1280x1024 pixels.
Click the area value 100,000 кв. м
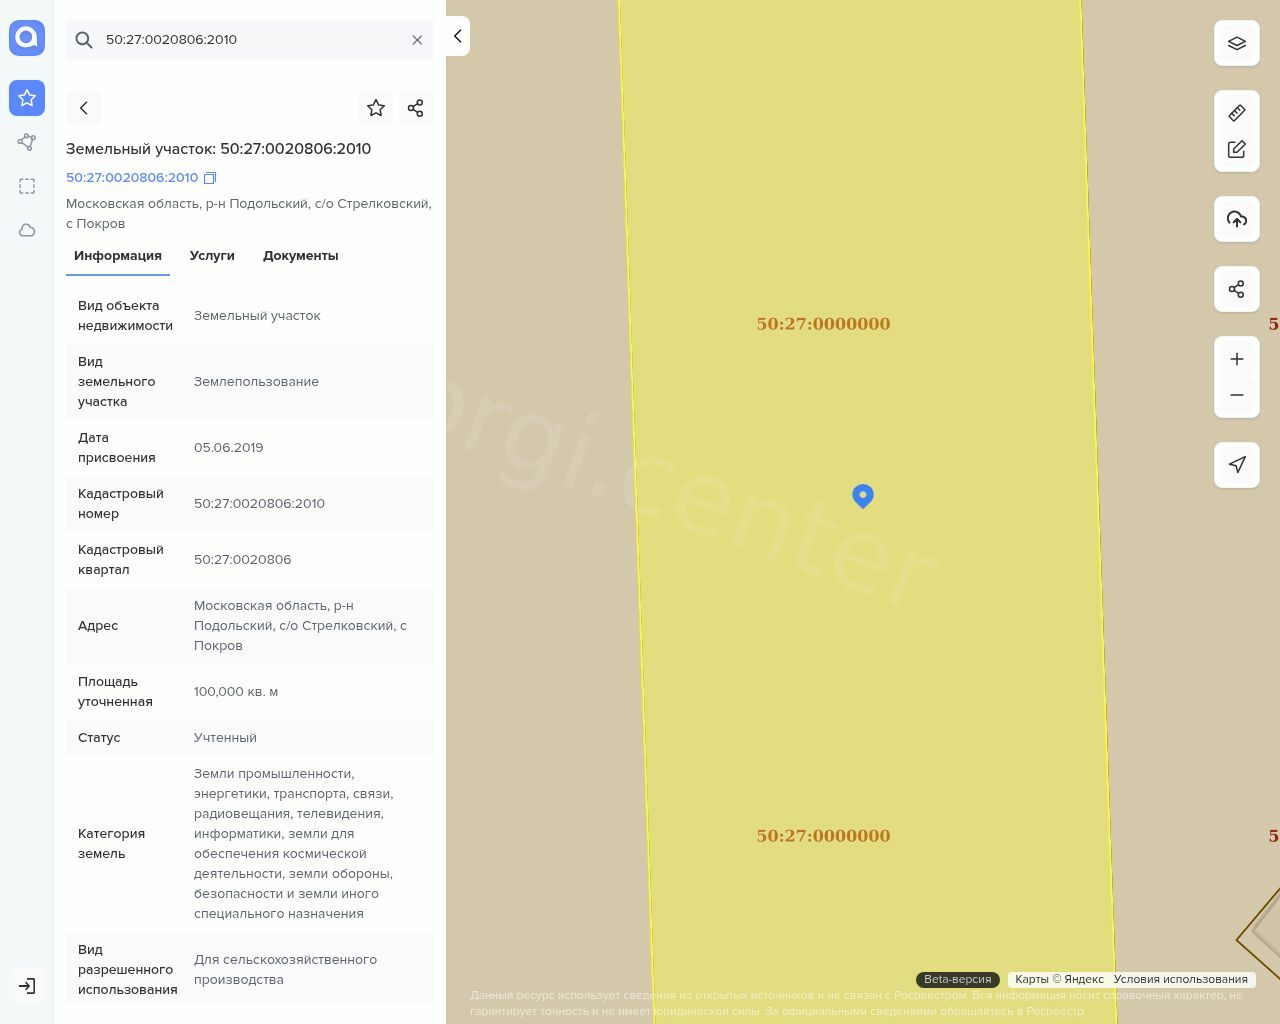coord(236,692)
